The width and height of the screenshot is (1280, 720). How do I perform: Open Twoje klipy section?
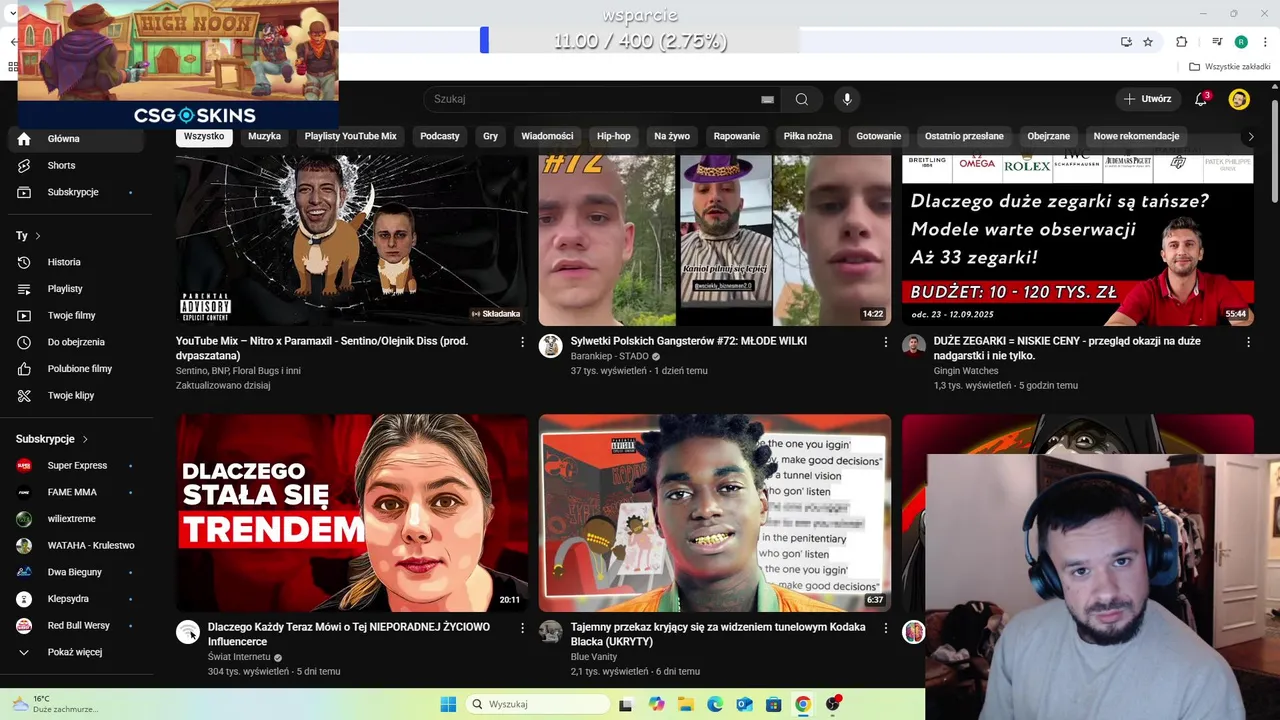(x=76, y=396)
